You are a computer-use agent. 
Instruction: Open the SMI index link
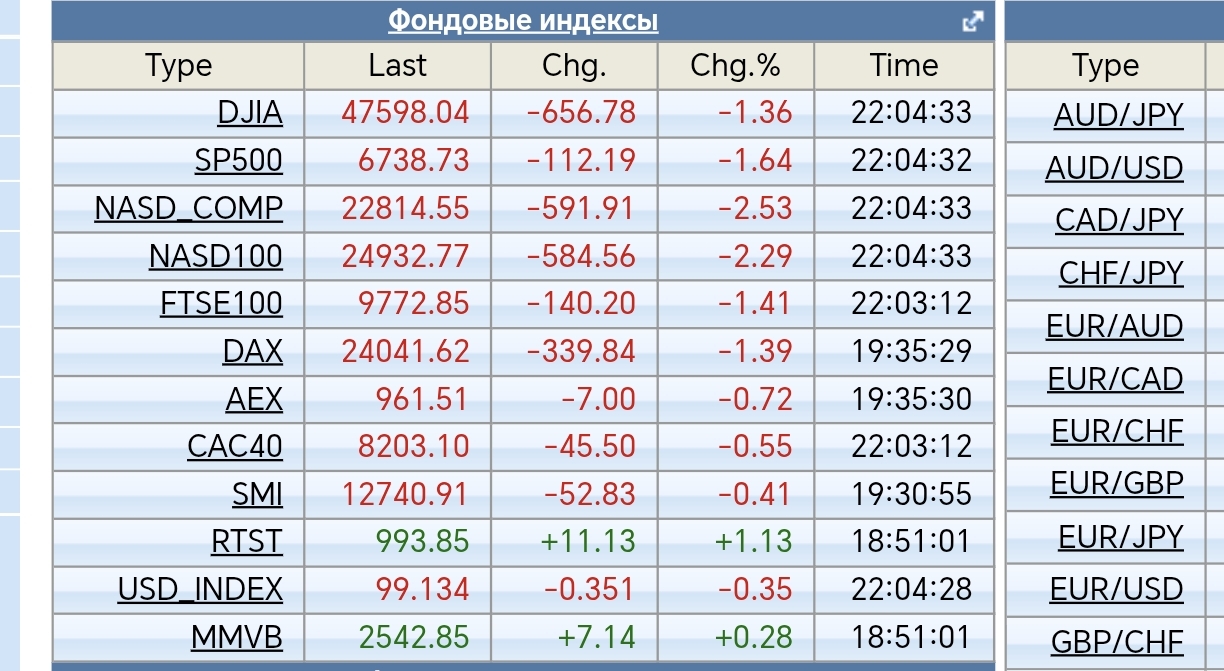click(257, 495)
